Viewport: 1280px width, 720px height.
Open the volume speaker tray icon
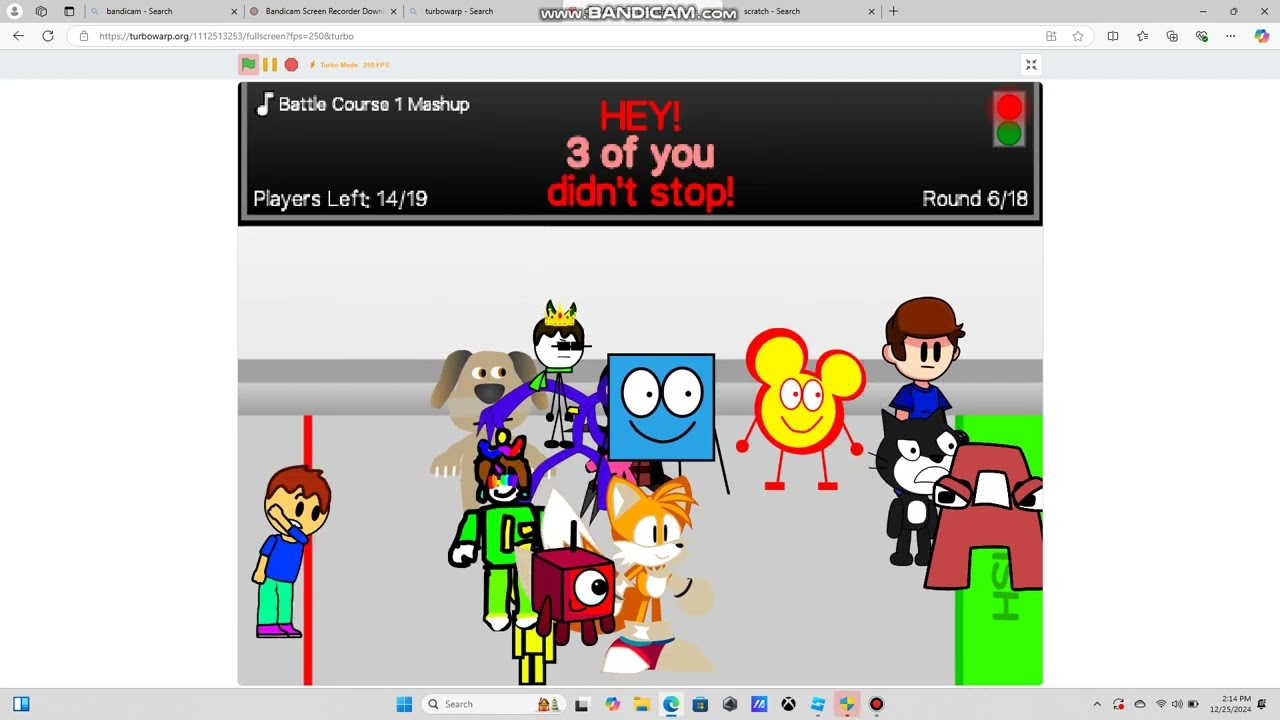[x=1177, y=704]
